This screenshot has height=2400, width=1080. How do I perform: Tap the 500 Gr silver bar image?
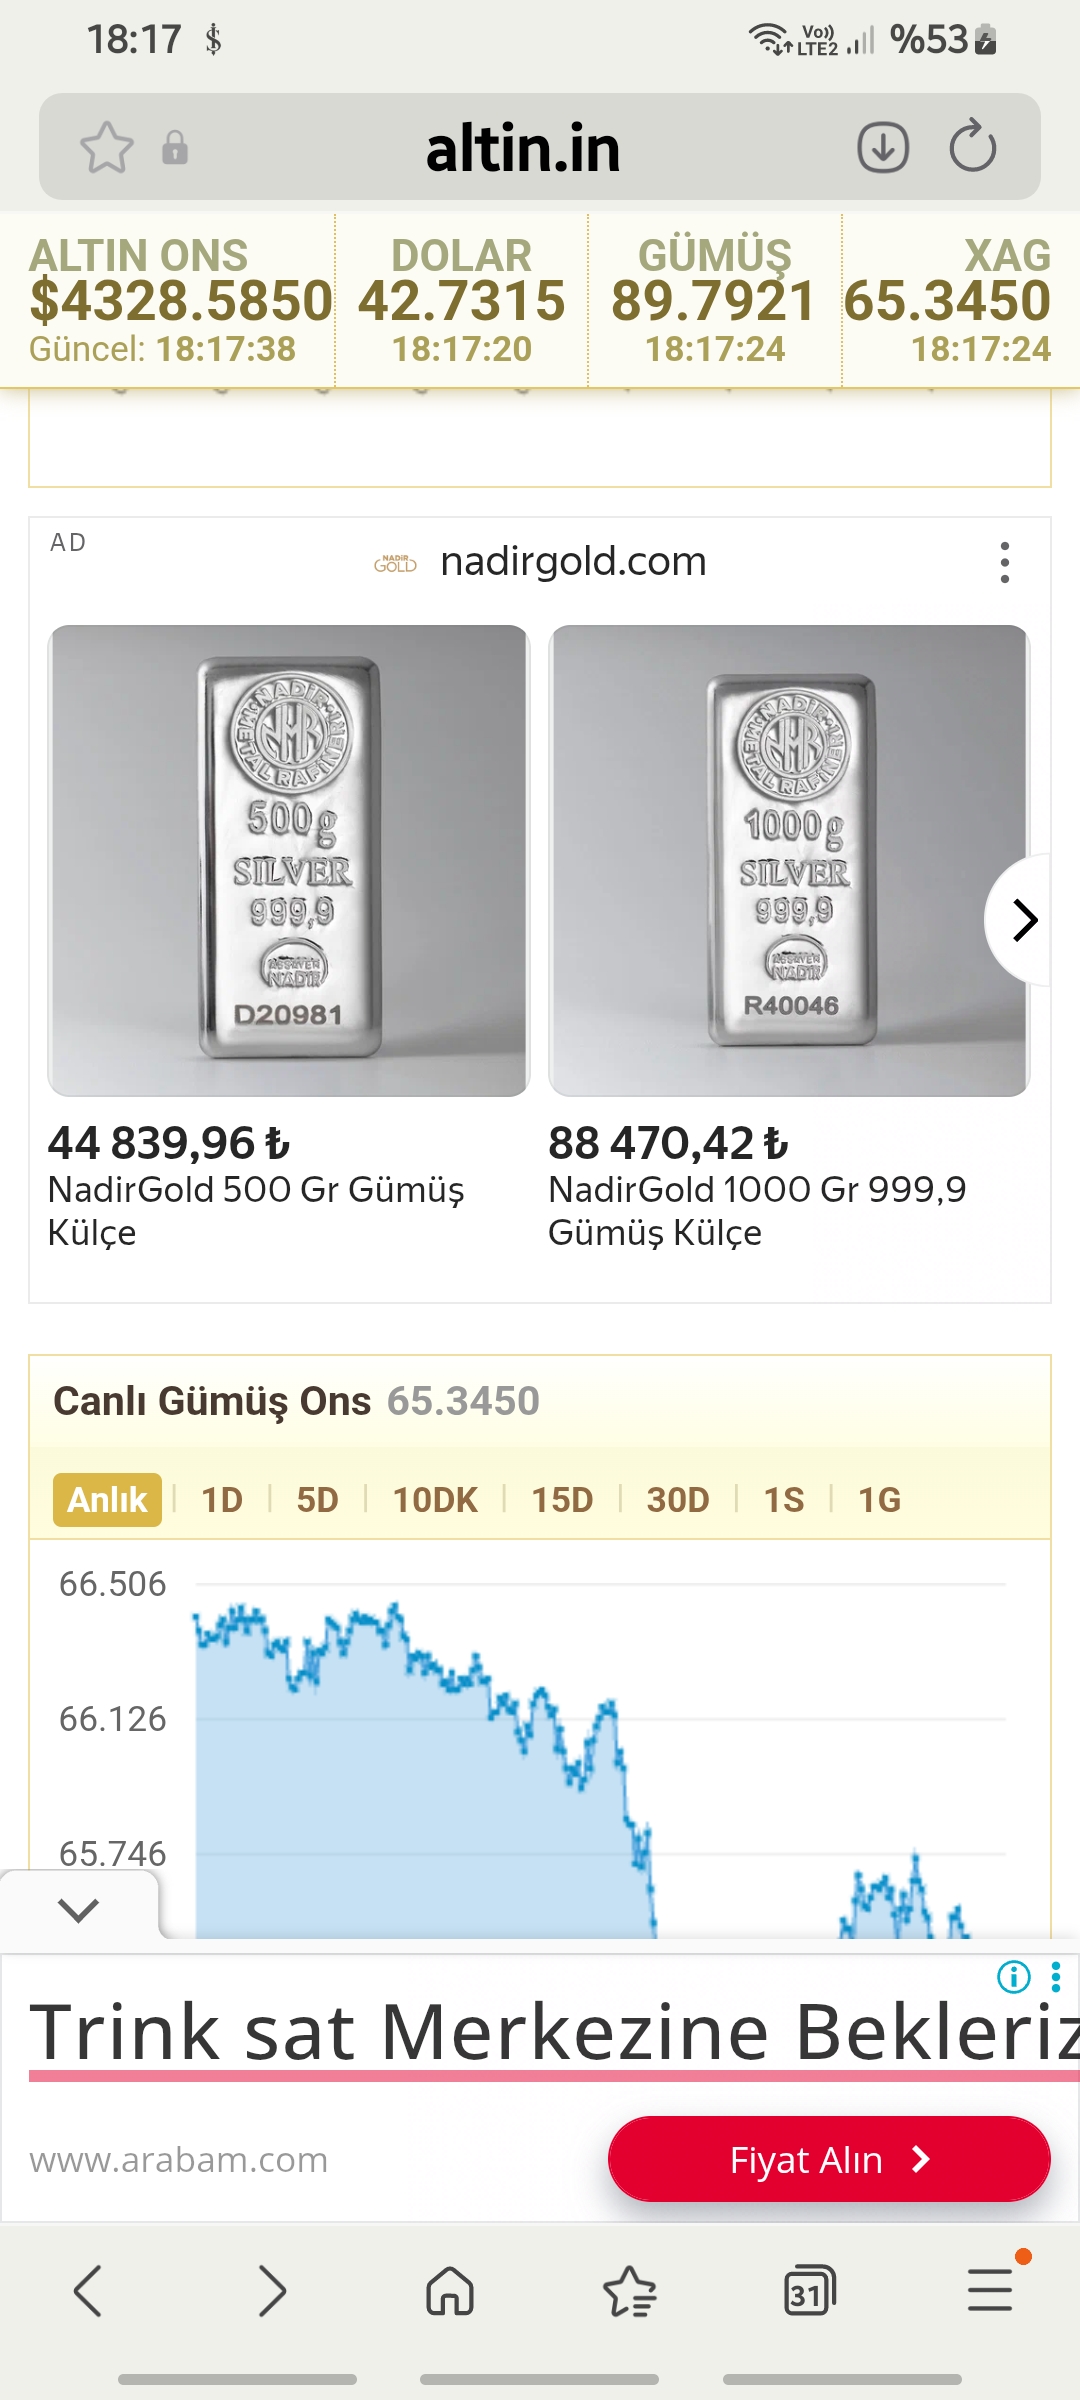(x=289, y=860)
